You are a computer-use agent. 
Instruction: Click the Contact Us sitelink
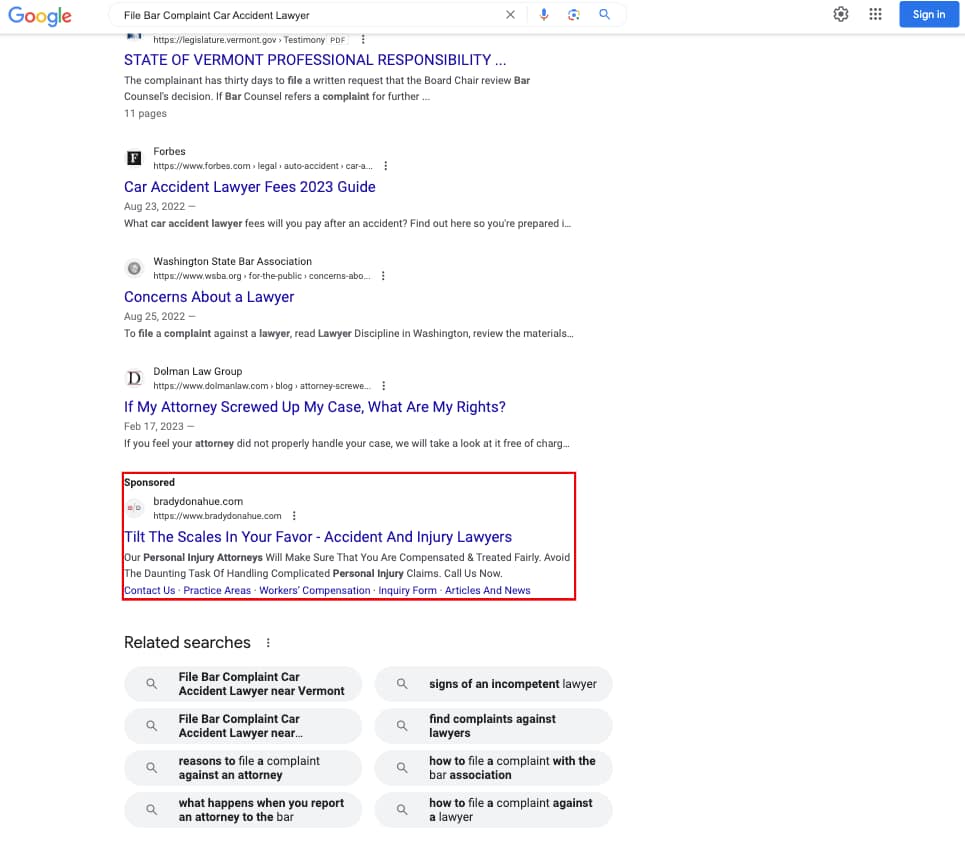pyautogui.click(x=150, y=591)
